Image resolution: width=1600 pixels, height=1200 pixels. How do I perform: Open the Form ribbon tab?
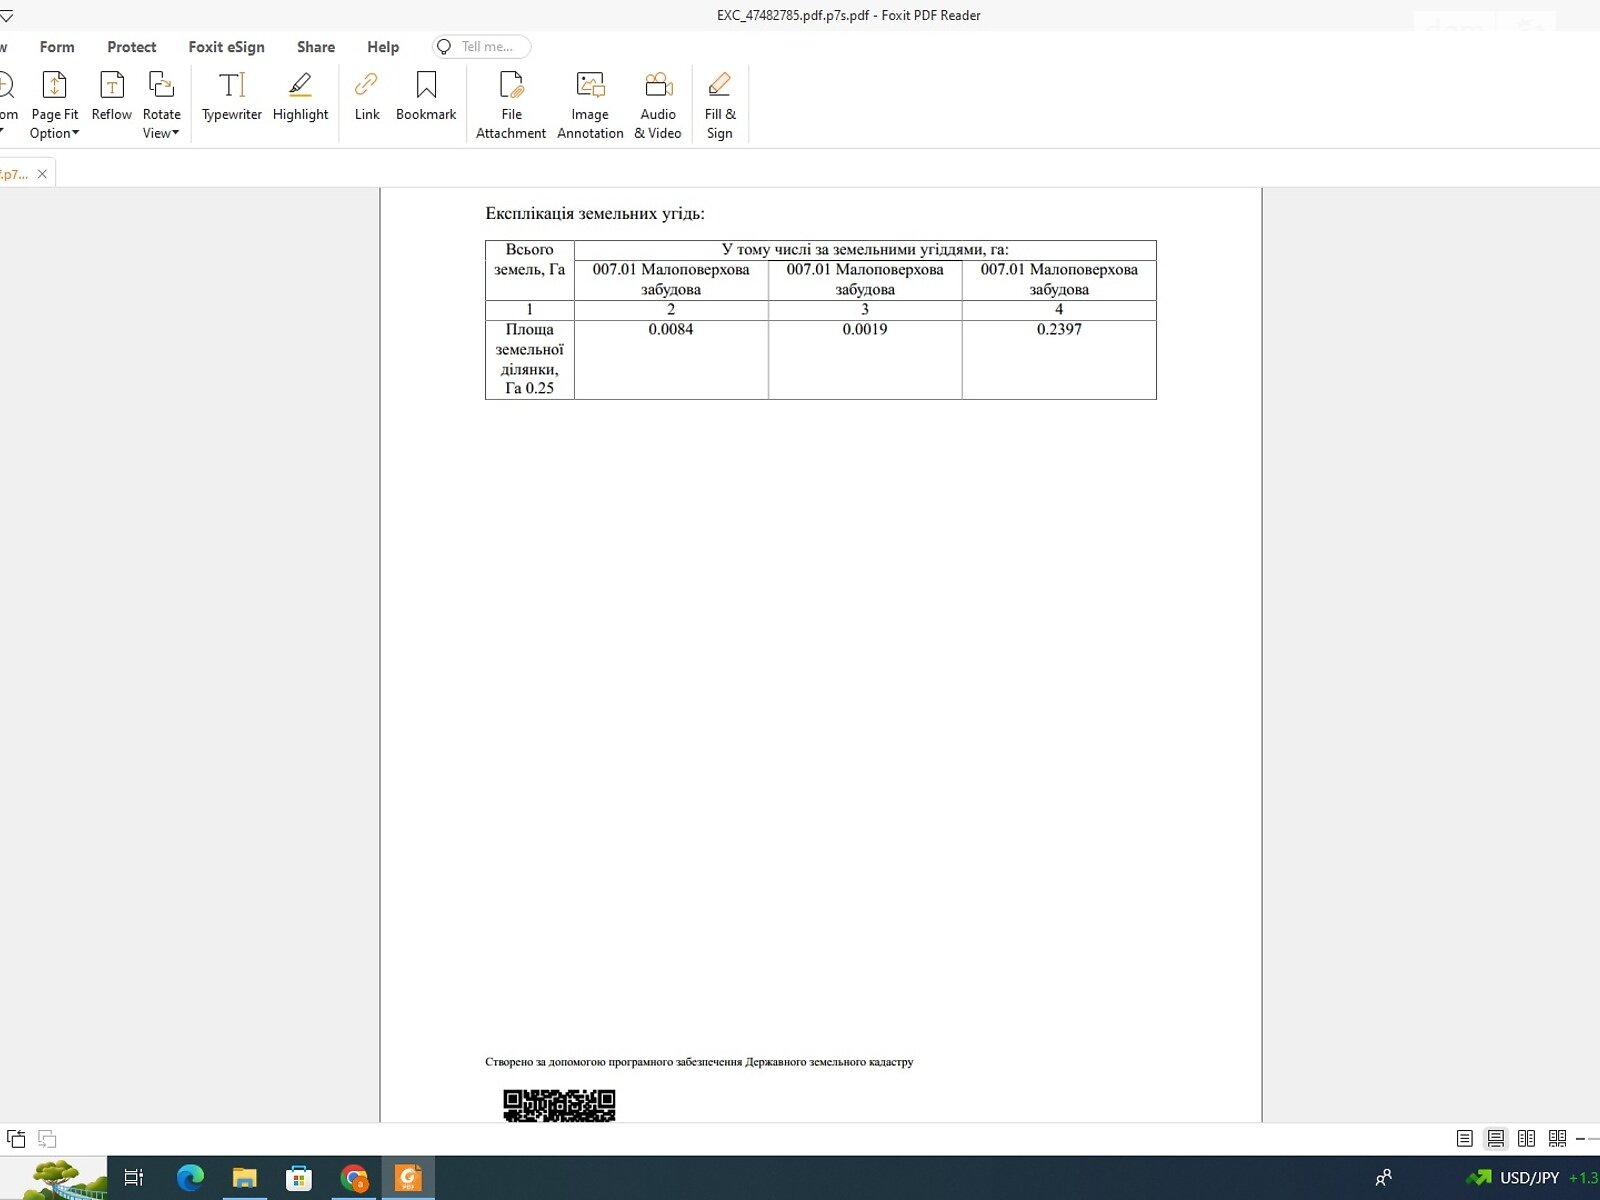57,47
